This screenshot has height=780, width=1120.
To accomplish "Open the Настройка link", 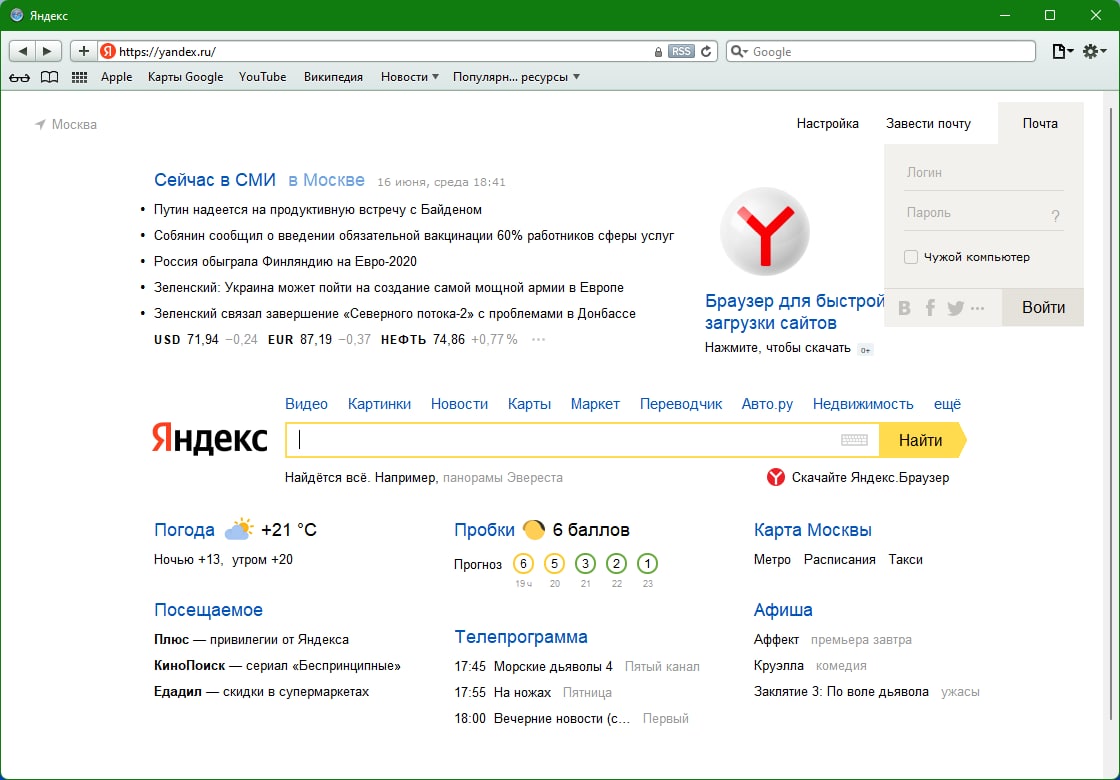I will (x=827, y=124).
